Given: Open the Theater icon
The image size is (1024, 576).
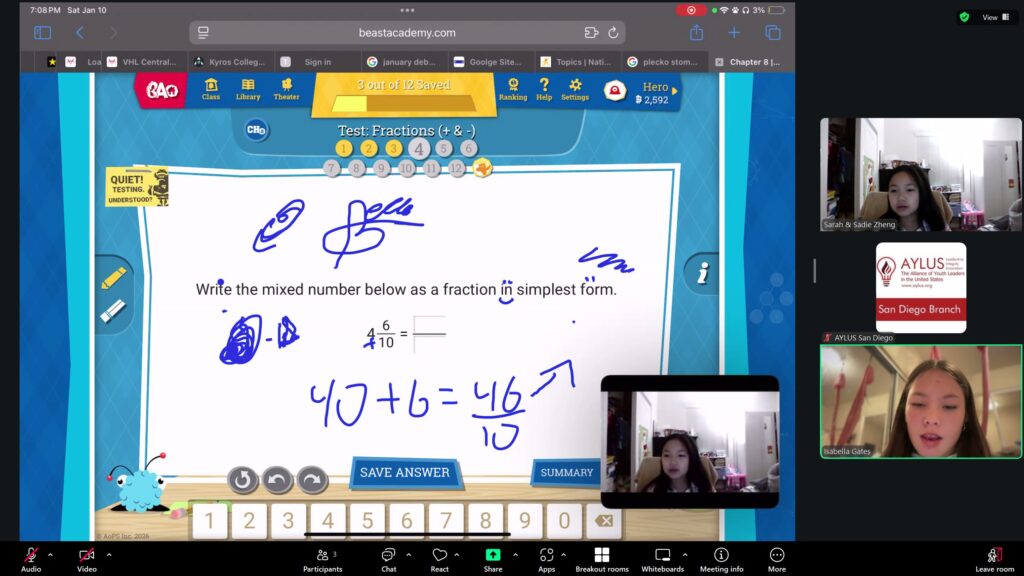Looking at the screenshot, I should [286, 89].
